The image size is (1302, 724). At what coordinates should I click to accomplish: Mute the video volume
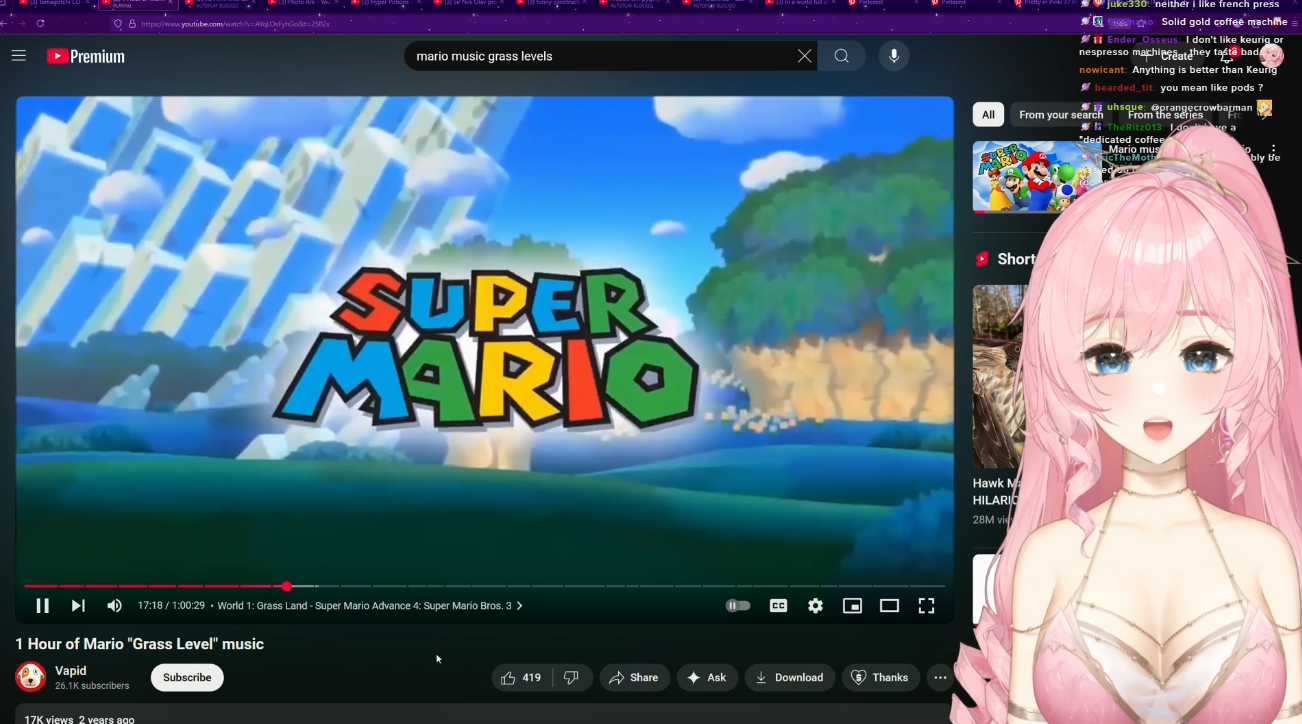coord(114,606)
